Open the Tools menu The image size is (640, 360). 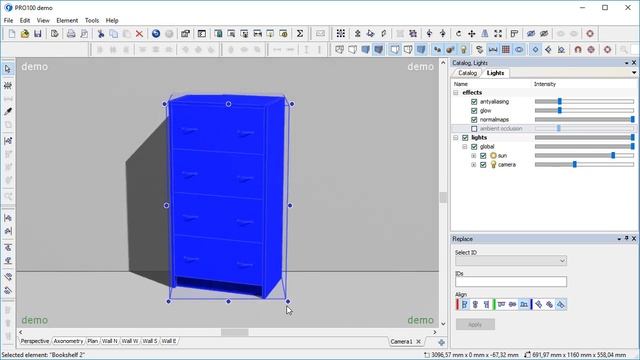92,20
